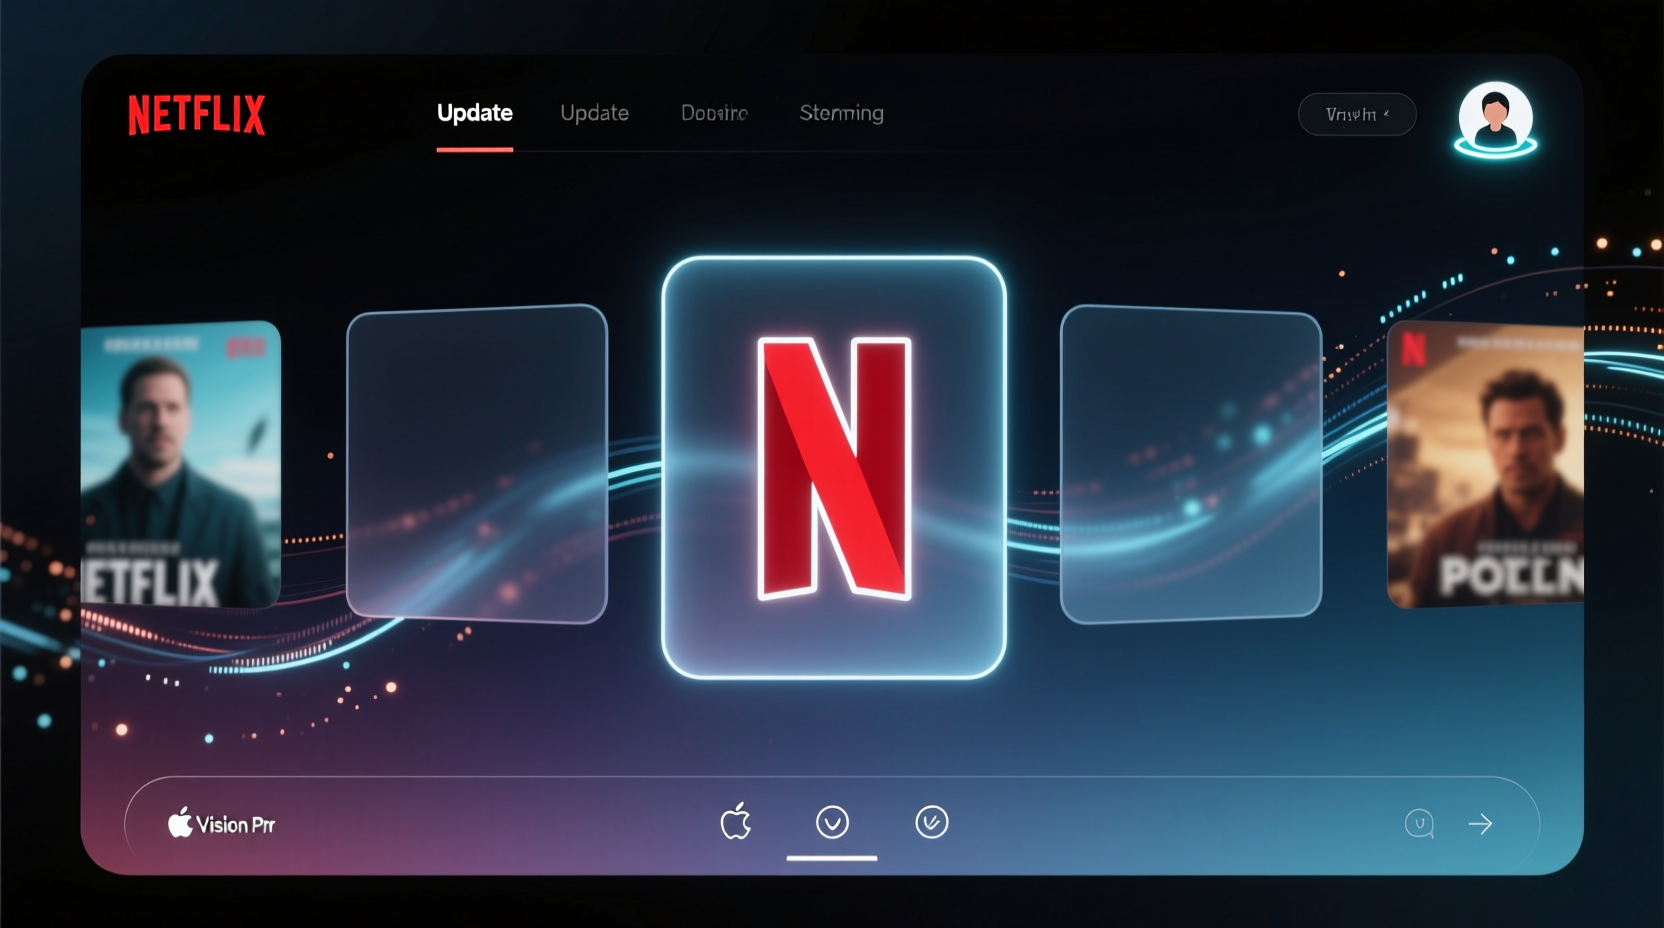Click the faint circular chat icon
Viewport: 1664px width, 928px height.
(1419, 823)
